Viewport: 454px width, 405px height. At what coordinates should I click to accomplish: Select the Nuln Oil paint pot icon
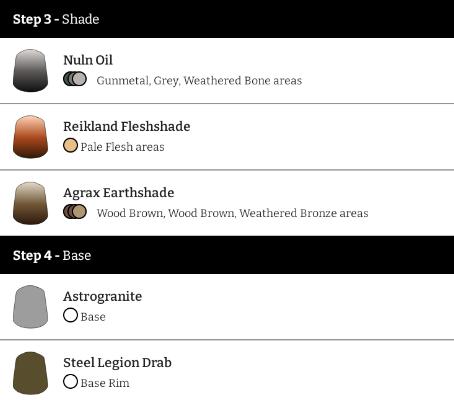pyautogui.click(x=30, y=70)
